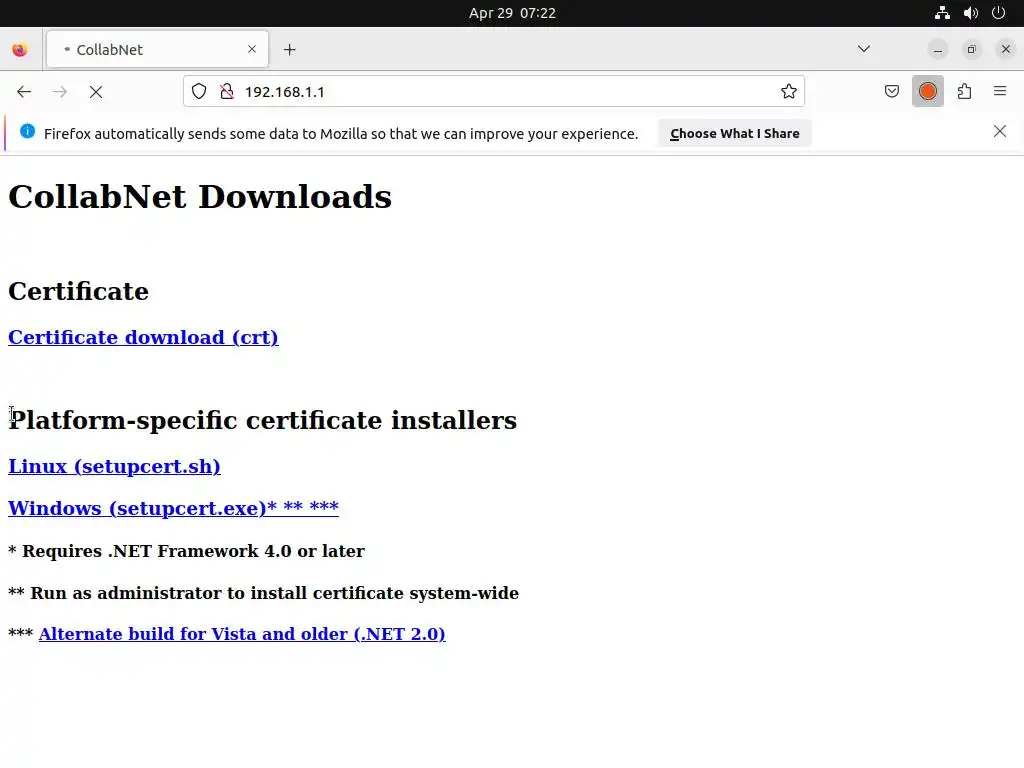This screenshot has height=768, width=1024.
Task: Switch to the CollabNet tab
Action: (157, 50)
